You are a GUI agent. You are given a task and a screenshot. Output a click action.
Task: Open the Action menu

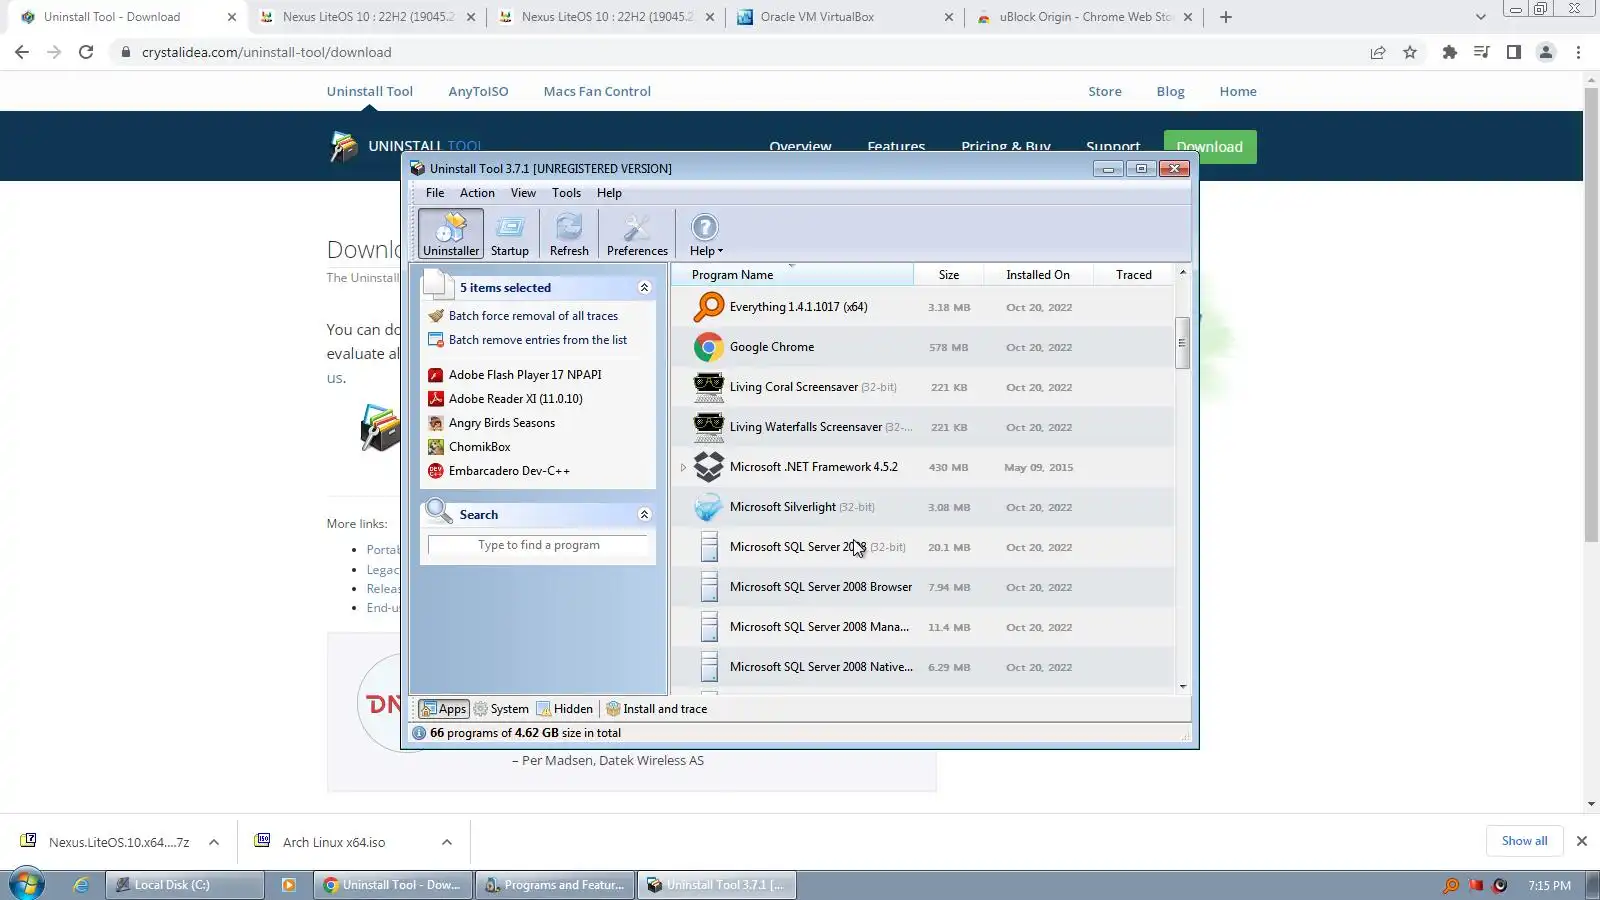[477, 193]
